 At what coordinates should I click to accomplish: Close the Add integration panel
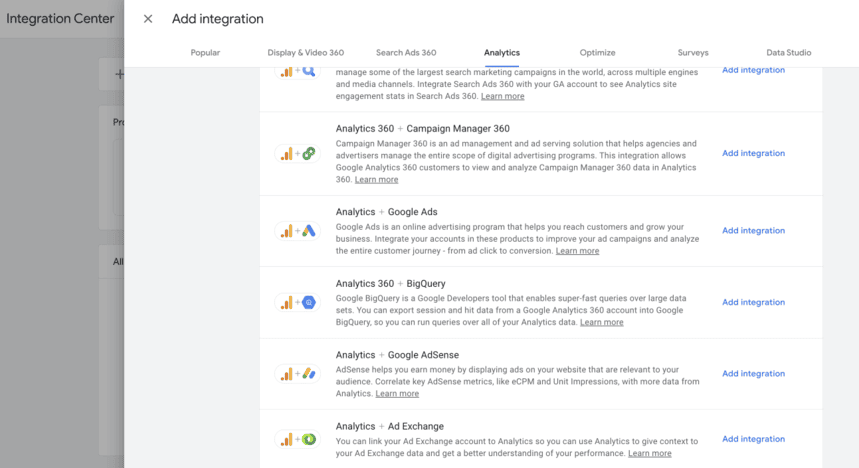point(148,19)
